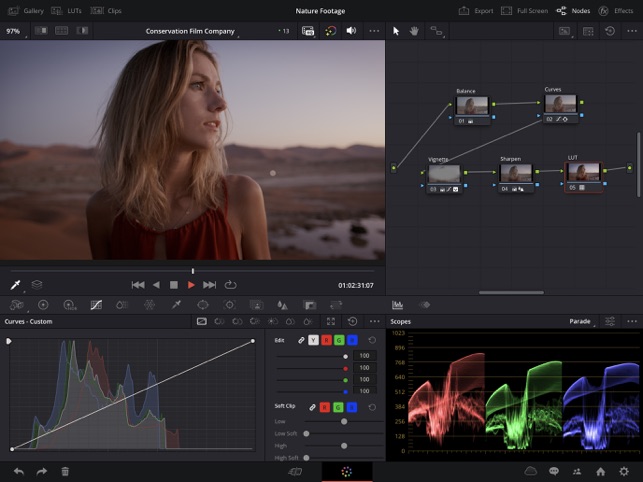Click the viewer playhead scrubber bar
The width and height of the screenshot is (643, 482).
click(x=192, y=271)
